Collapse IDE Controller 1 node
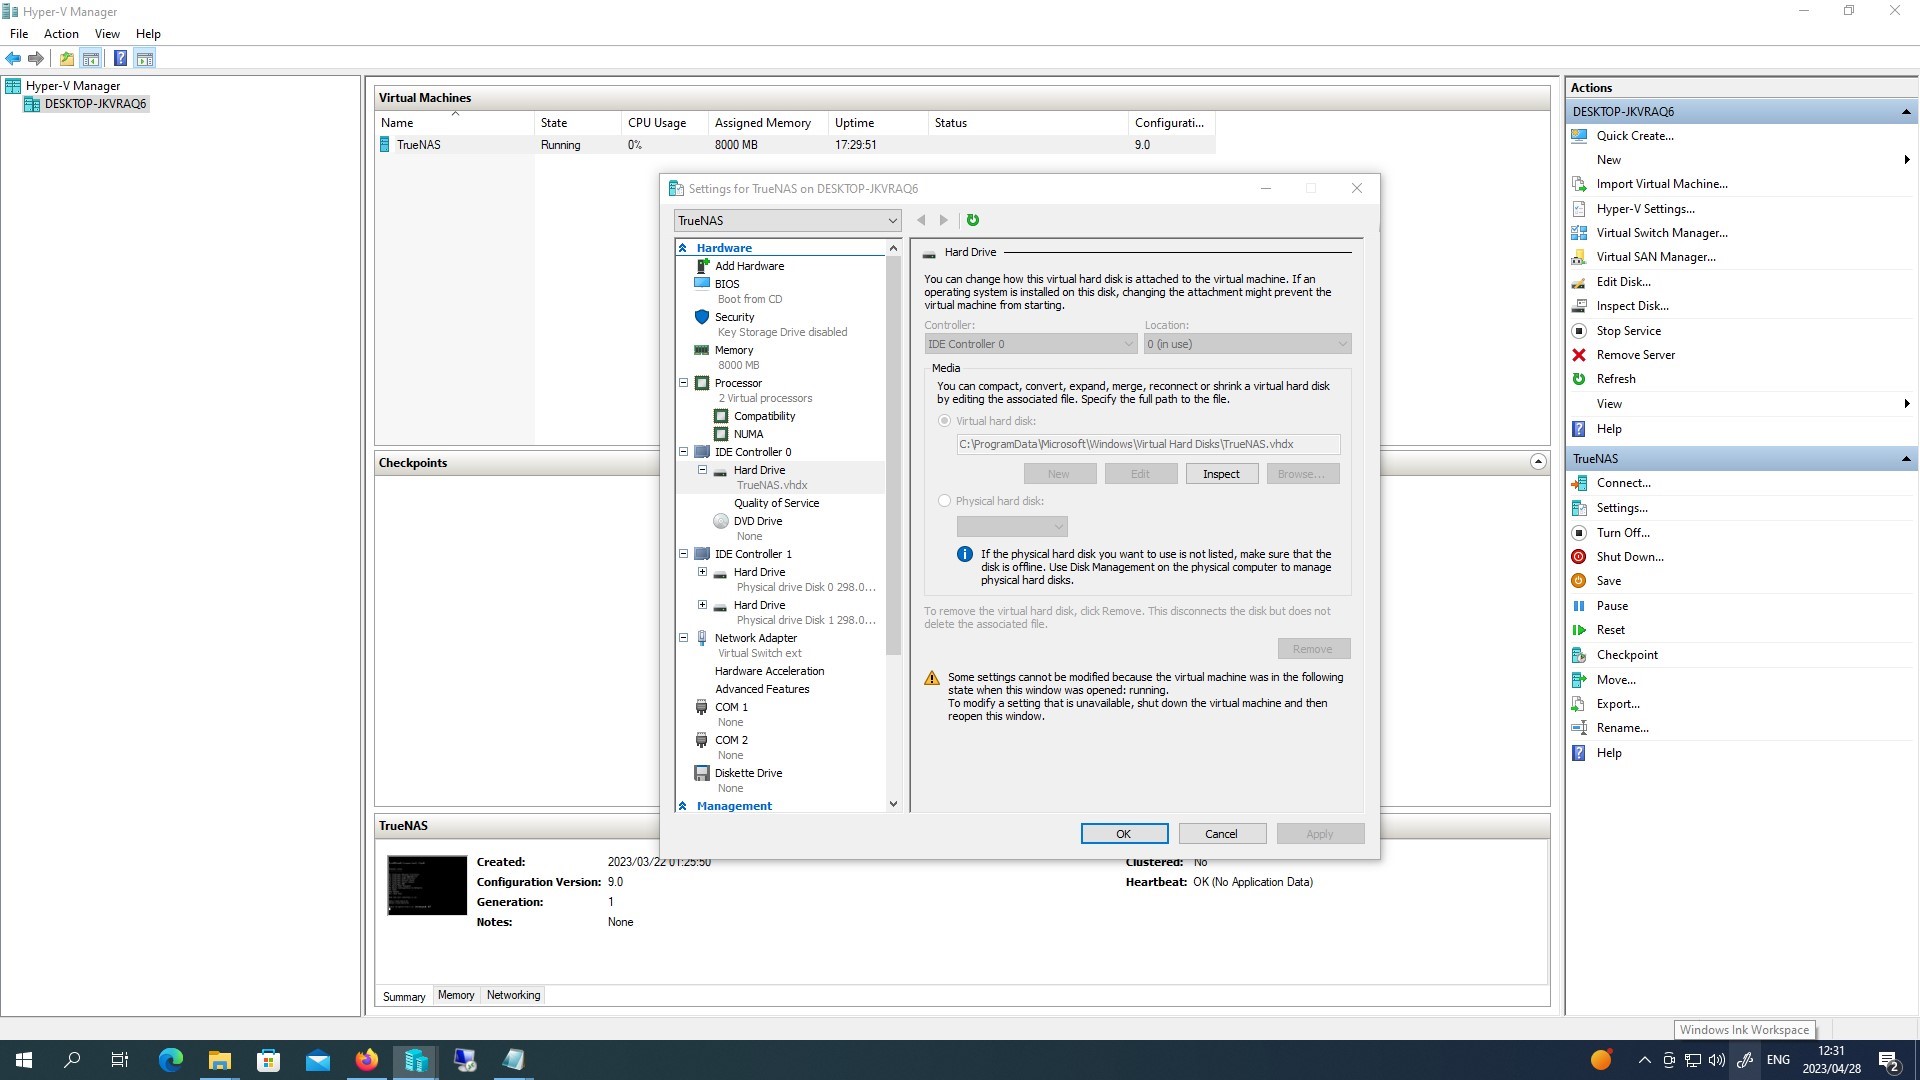The height and width of the screenshot is (1080, 1920). point(684,554)
